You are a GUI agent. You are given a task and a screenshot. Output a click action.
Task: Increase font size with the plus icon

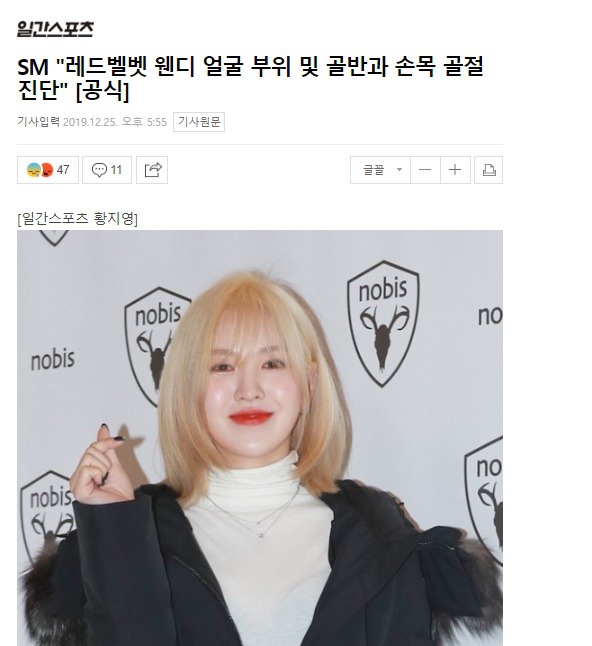[x=455, y=170]
